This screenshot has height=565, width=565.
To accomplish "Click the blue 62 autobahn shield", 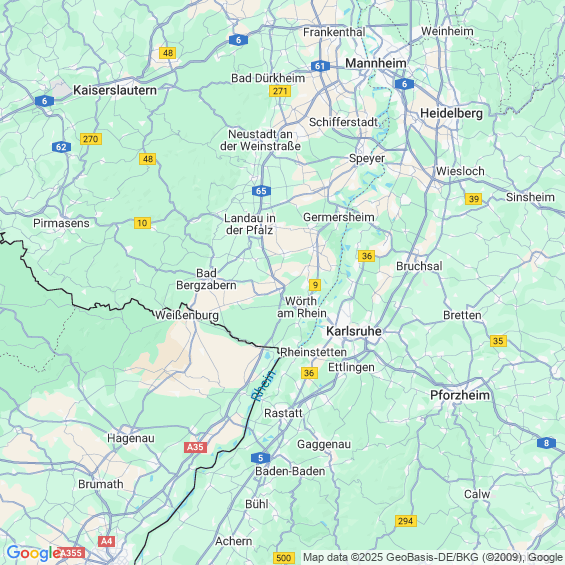I will 61,147.
